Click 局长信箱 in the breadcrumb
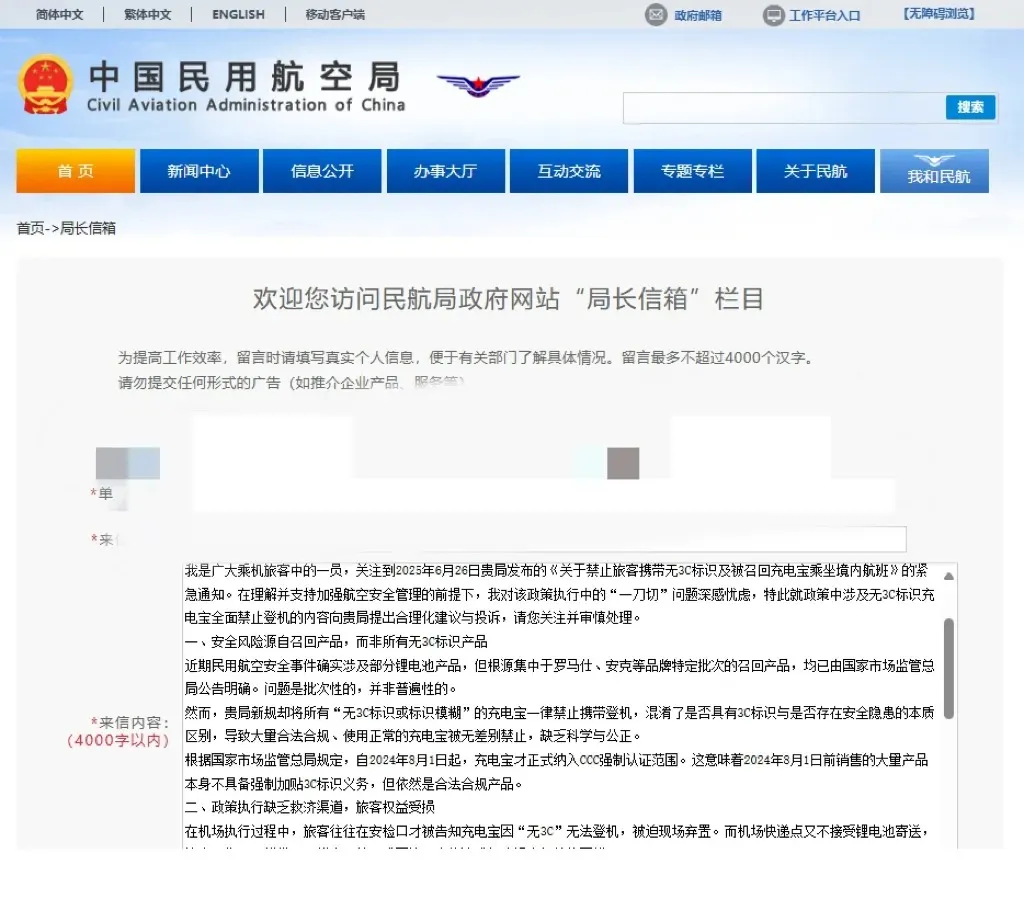The height and width of the screenshot is (924, 1024). 88,228
